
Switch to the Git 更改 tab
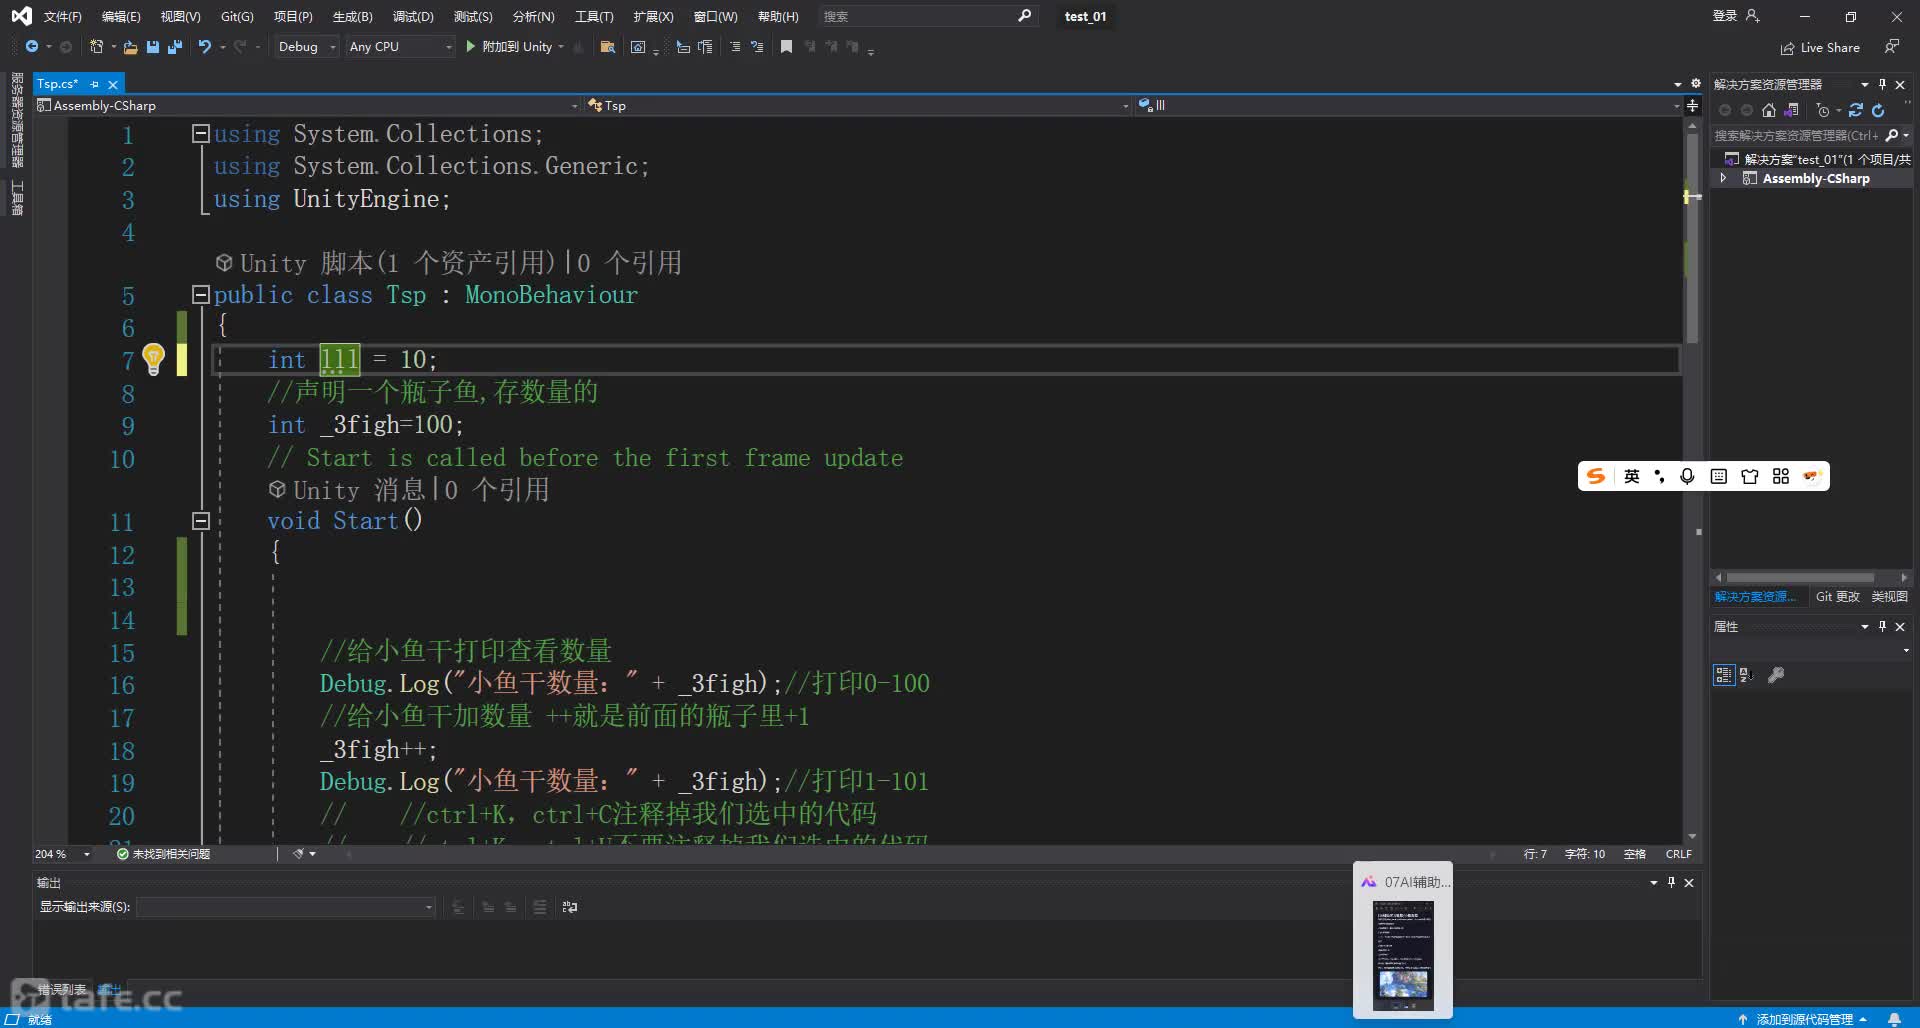1837,596
